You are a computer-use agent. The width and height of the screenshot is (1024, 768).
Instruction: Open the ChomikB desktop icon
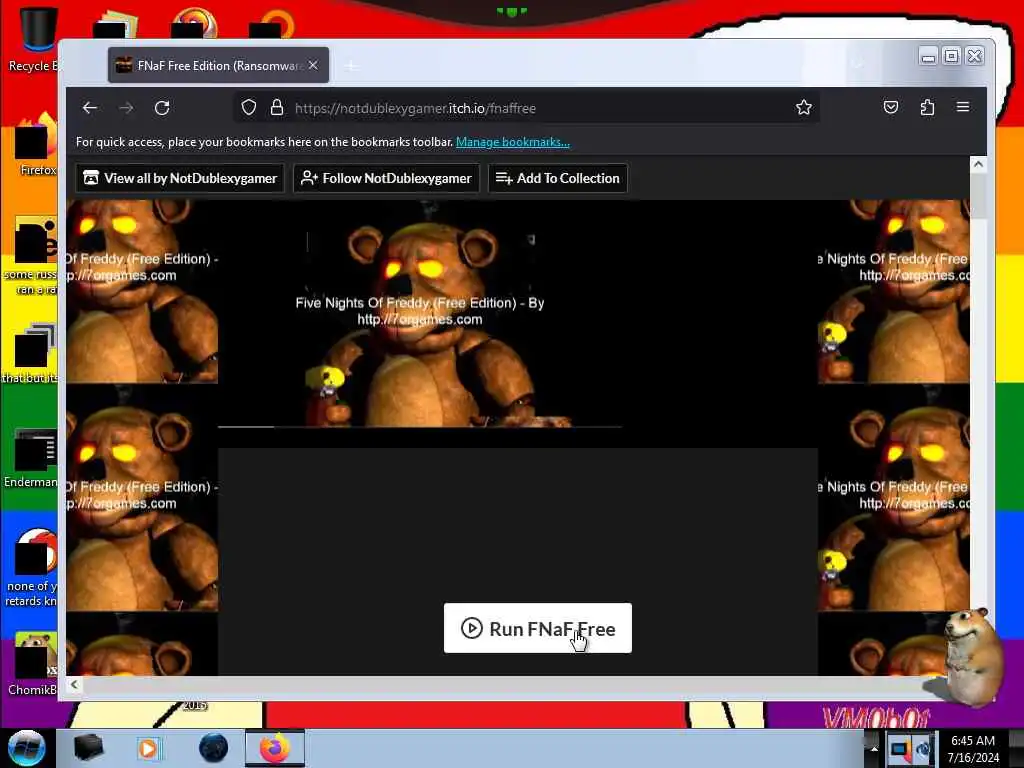(33, 664)
